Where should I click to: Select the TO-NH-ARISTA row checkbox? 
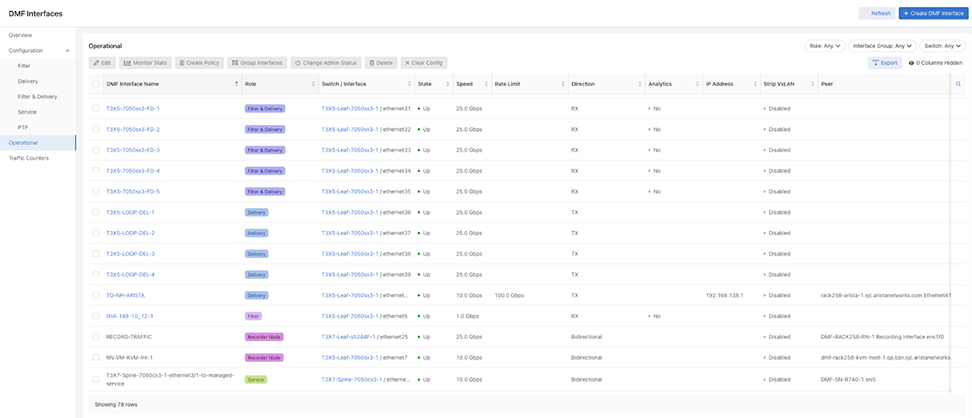[x=96, y=295]
